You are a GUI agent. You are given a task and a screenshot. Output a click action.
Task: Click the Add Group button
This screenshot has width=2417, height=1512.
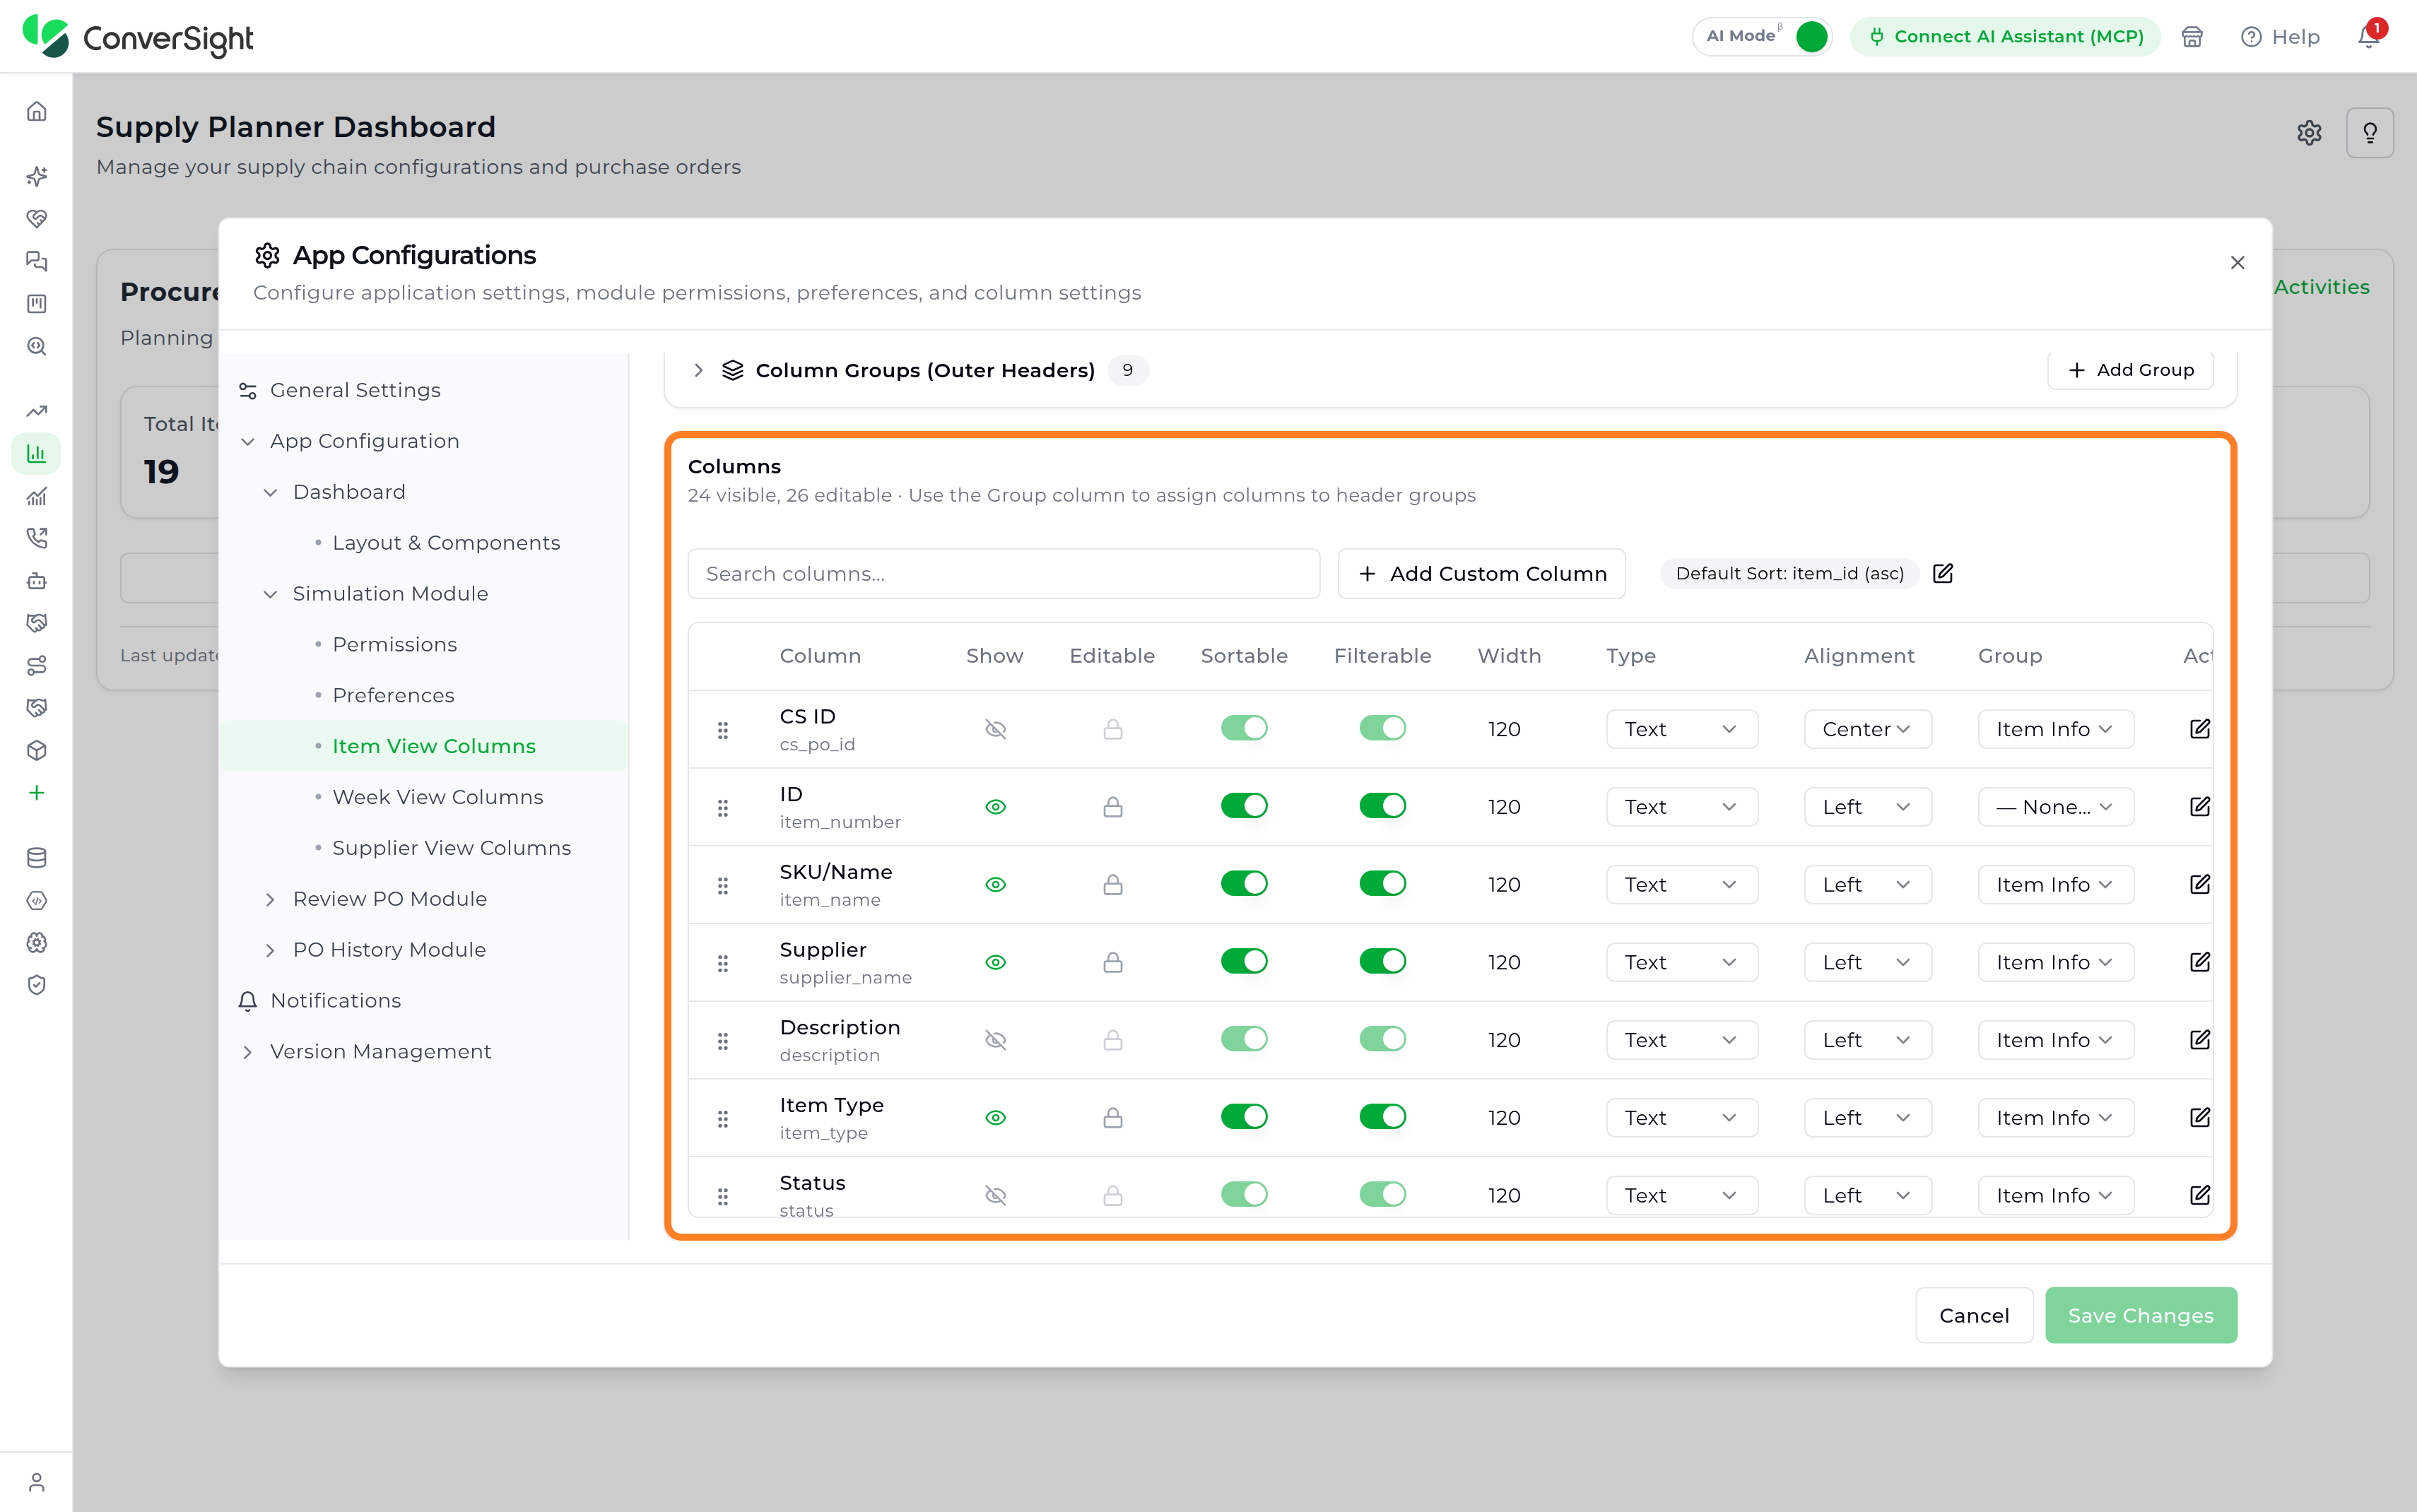(2130, 370)
